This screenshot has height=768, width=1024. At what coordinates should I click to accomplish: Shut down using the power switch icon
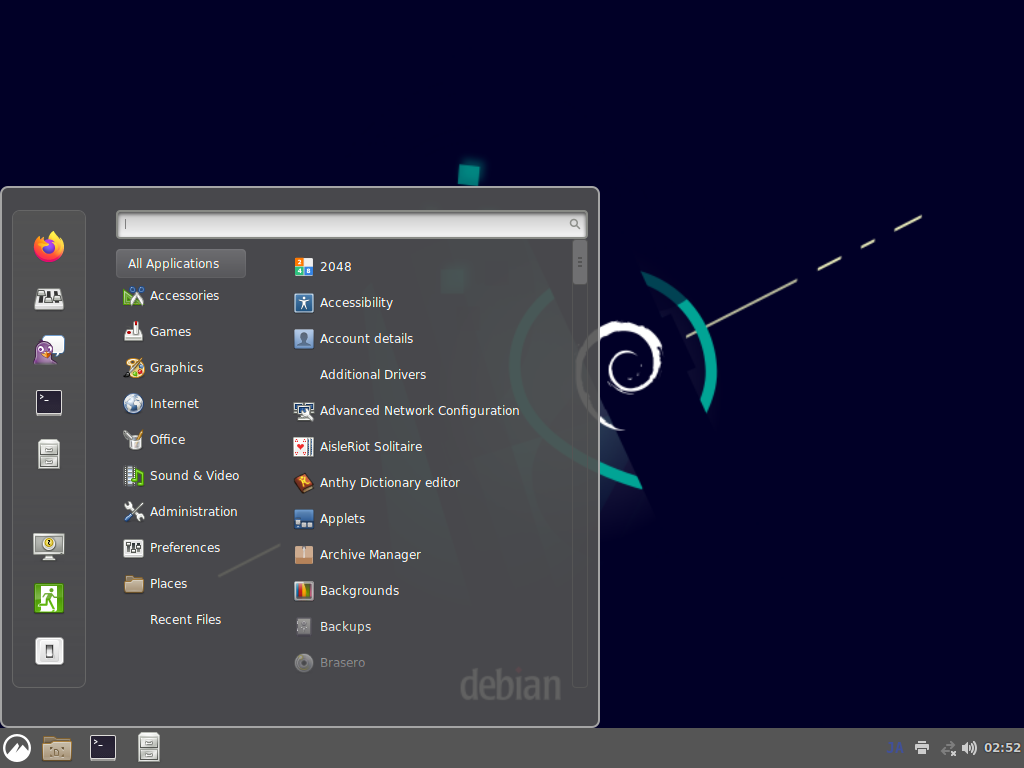(48, 650)
